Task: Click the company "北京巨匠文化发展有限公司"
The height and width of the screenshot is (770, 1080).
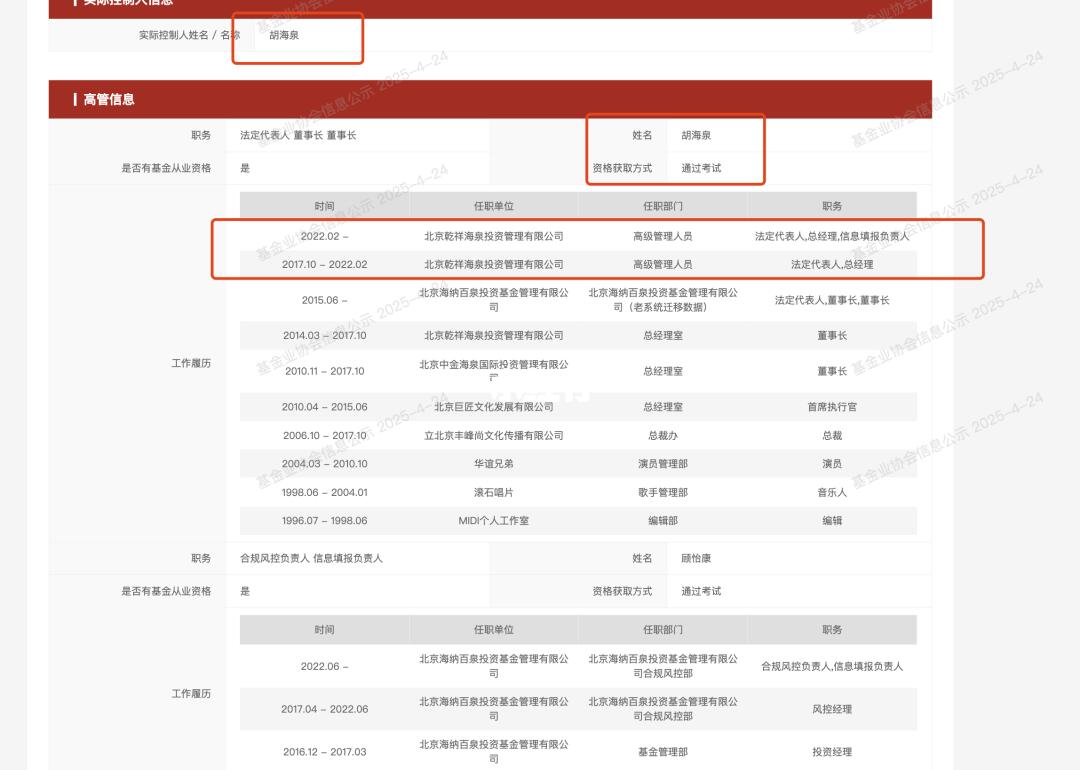Action: pos(493,407)
